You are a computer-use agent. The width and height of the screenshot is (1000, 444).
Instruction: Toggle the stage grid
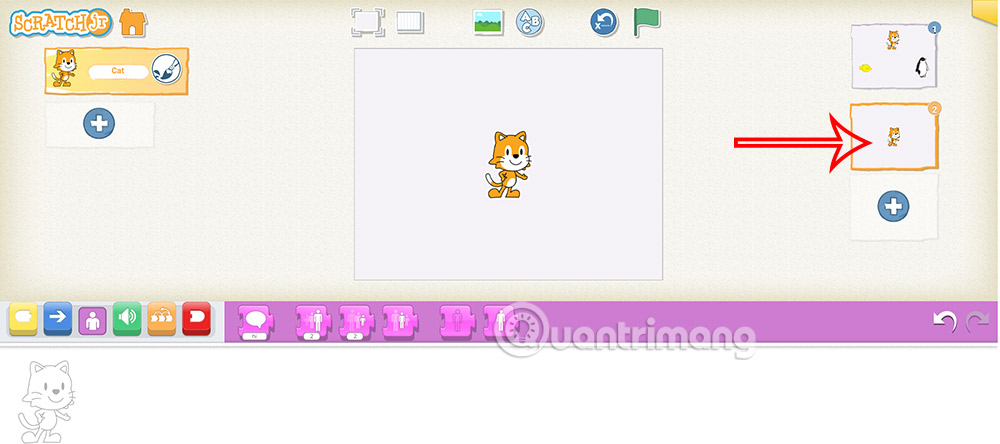pyautogui.click(x=409, y=22)
